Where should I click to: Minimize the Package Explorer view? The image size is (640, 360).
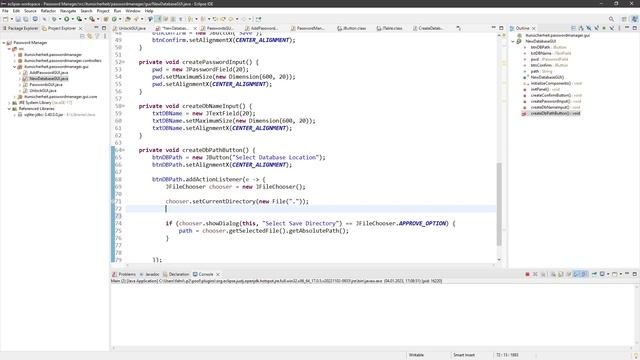[96, 28]
